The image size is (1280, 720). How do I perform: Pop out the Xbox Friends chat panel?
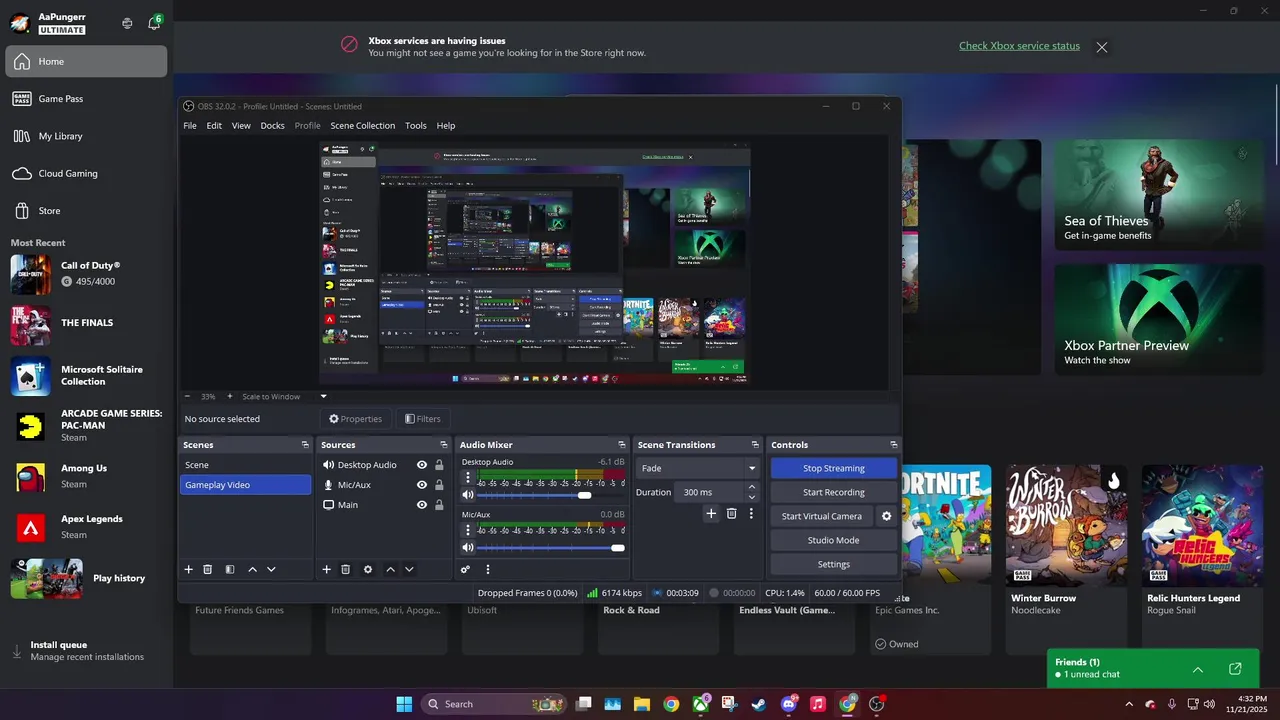(x=1235, y=668)
